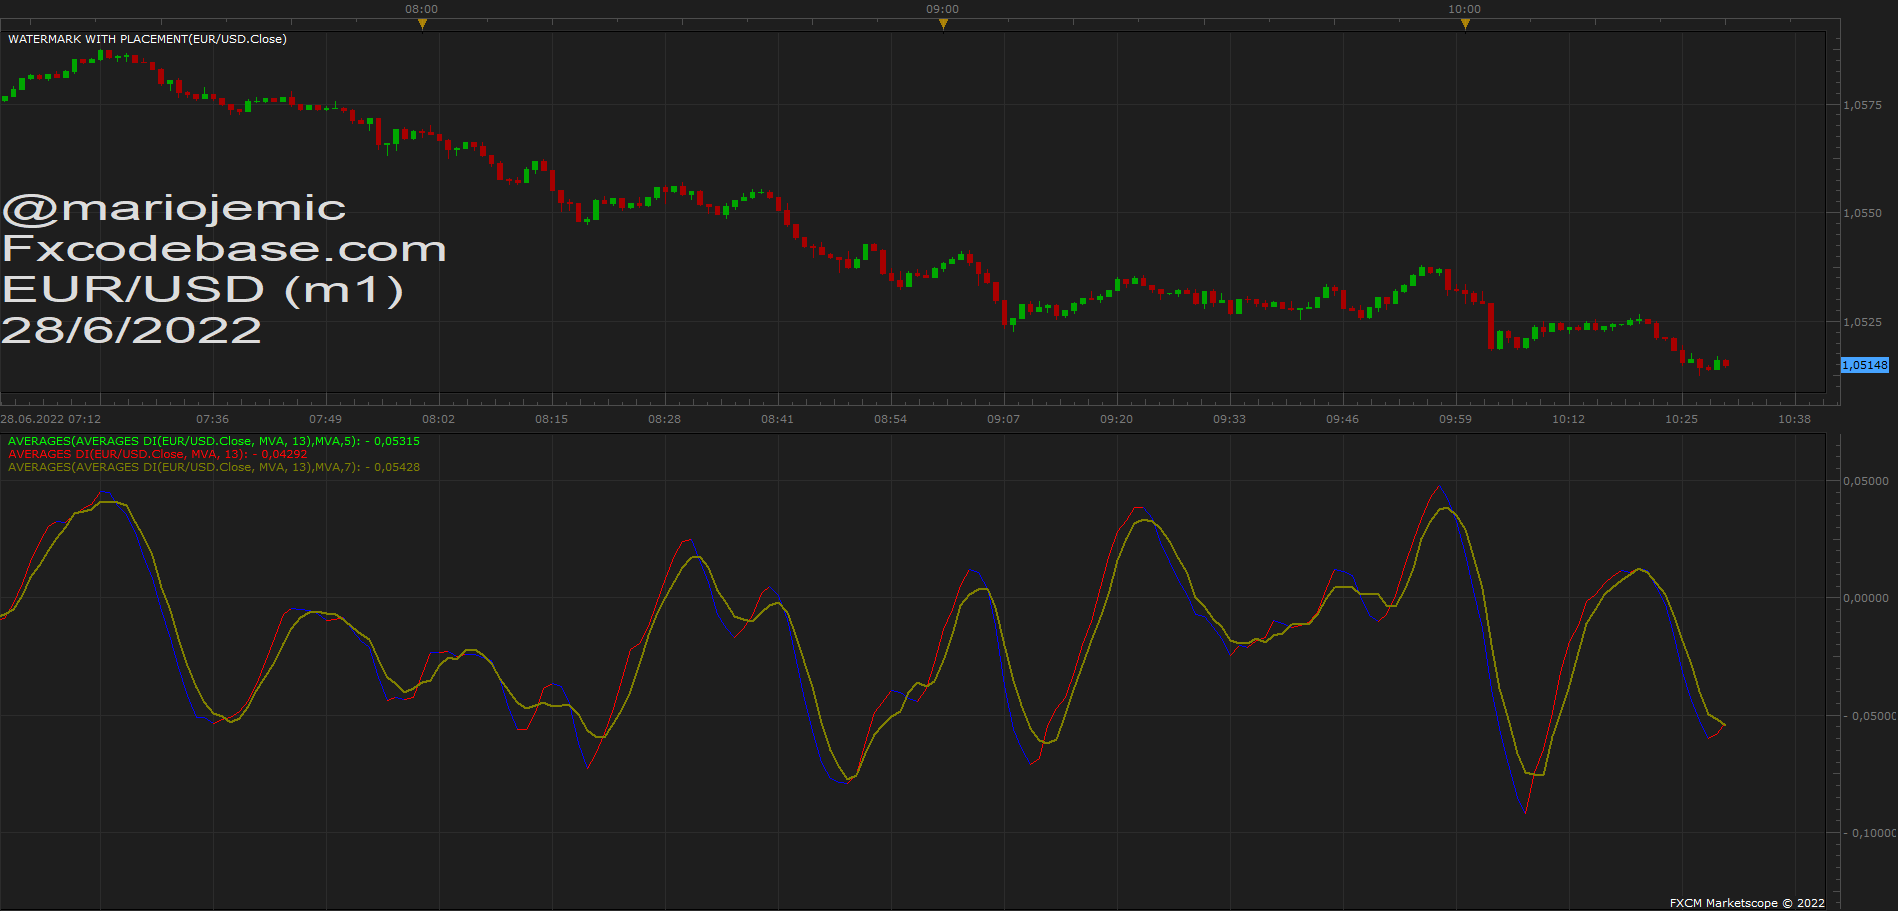
Task: Click the 10:00 hour marker triangle
Action: coord(1465,24)
